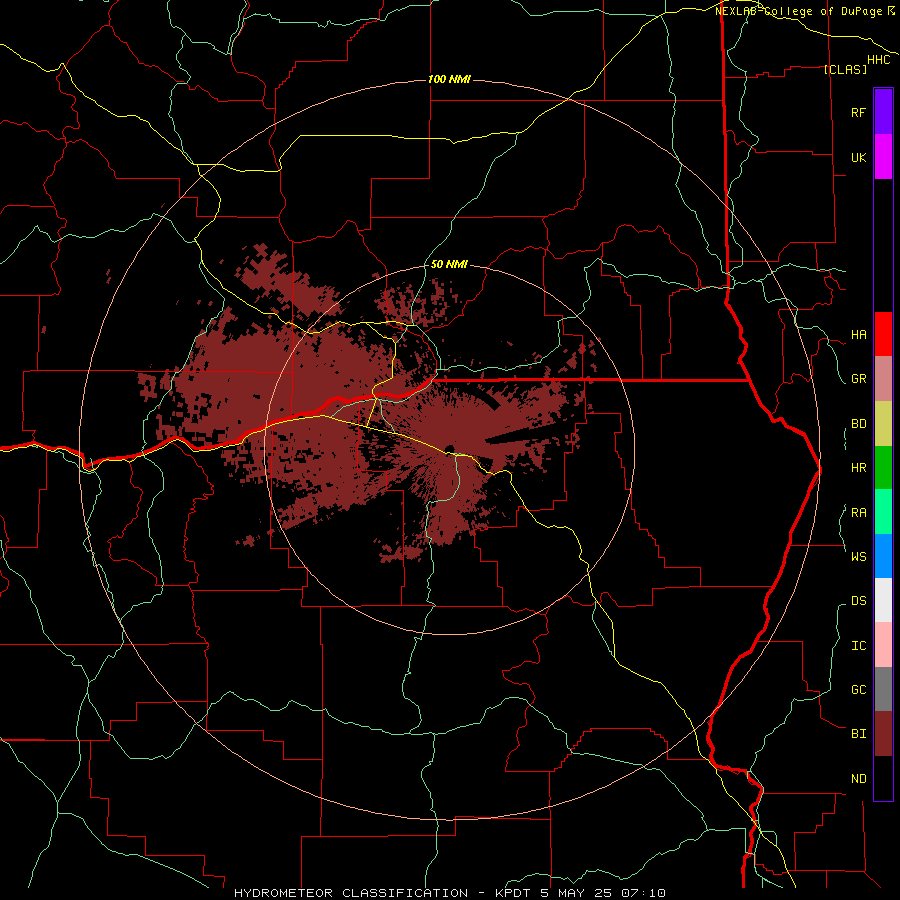900x900 pixels.
Task: Click the DS white legend swatch
Action: pyautogui.click(x=883, y=600)
